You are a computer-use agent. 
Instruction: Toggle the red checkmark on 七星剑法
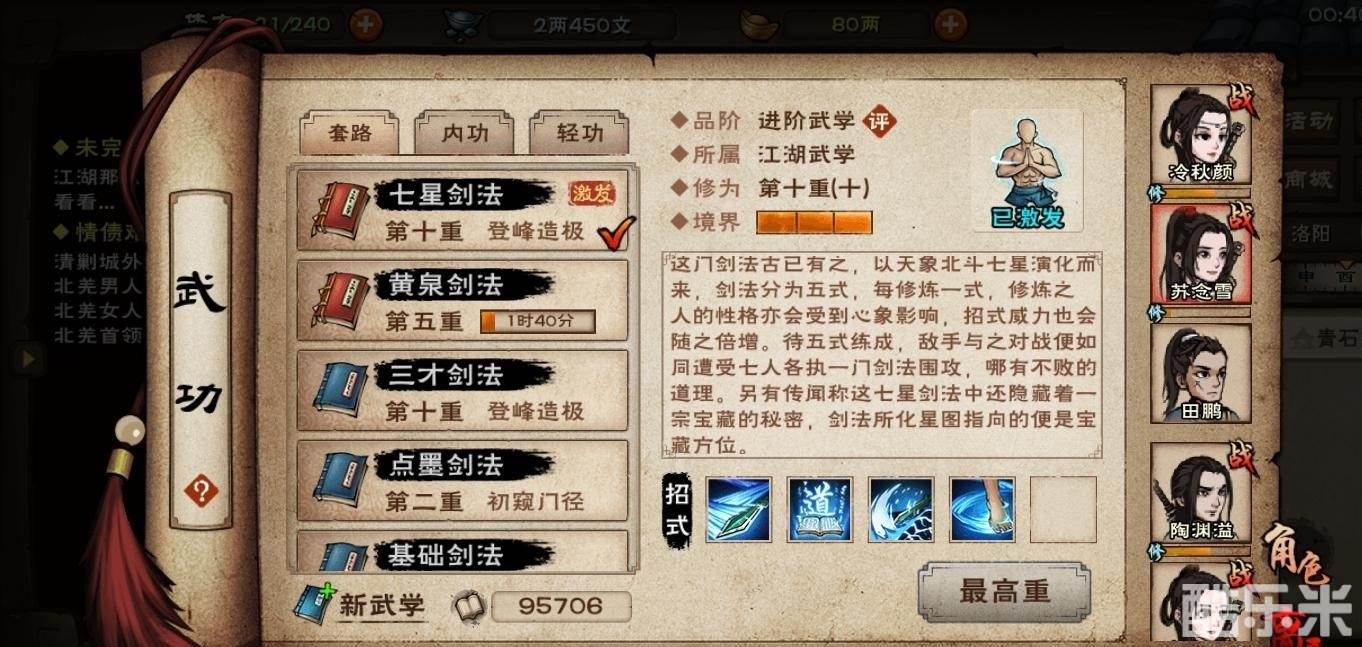click(617, 234)
